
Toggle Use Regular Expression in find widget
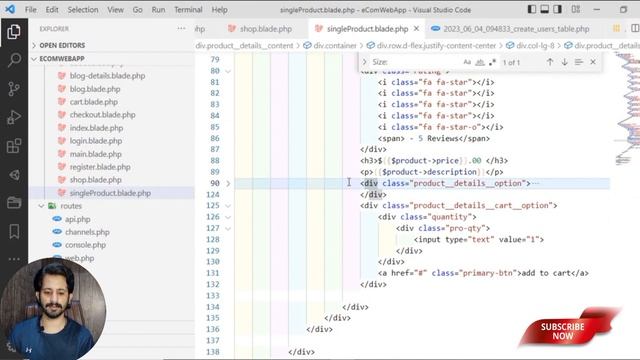[x=492, y=62]
